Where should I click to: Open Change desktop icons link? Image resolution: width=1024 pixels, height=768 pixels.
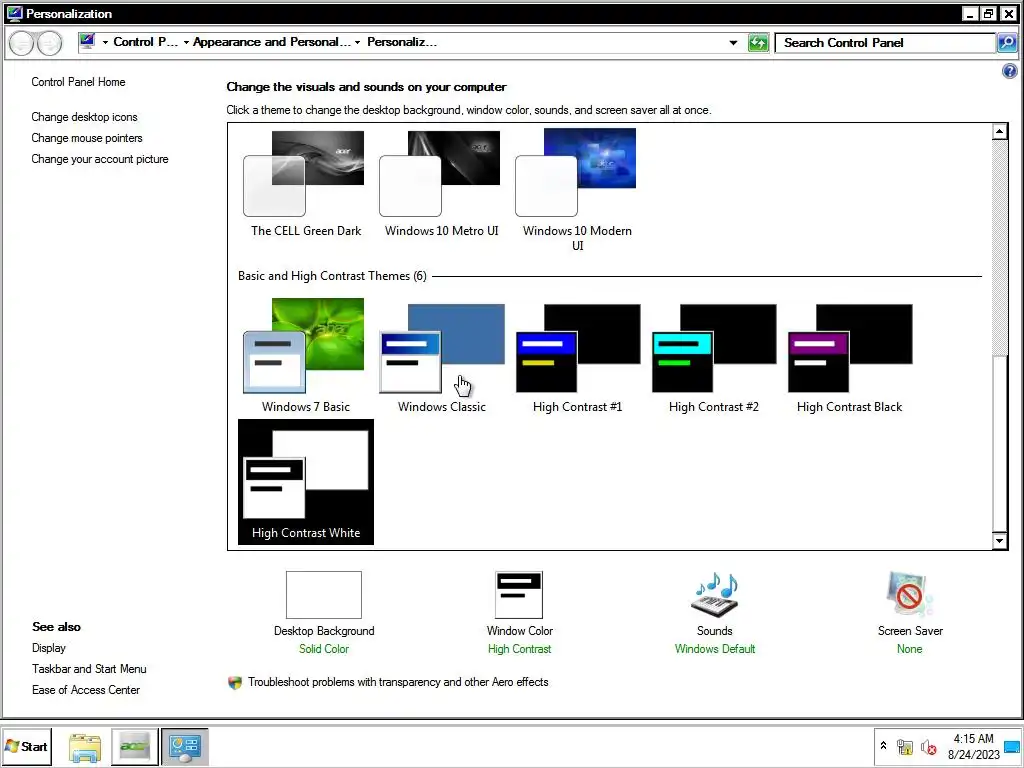[84, 117]
